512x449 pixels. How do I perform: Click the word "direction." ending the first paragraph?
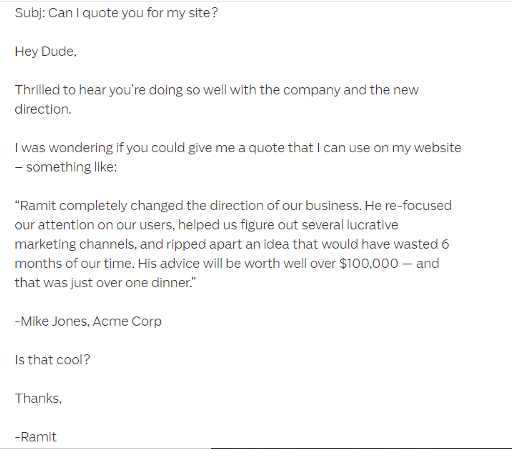coord(43,109)
